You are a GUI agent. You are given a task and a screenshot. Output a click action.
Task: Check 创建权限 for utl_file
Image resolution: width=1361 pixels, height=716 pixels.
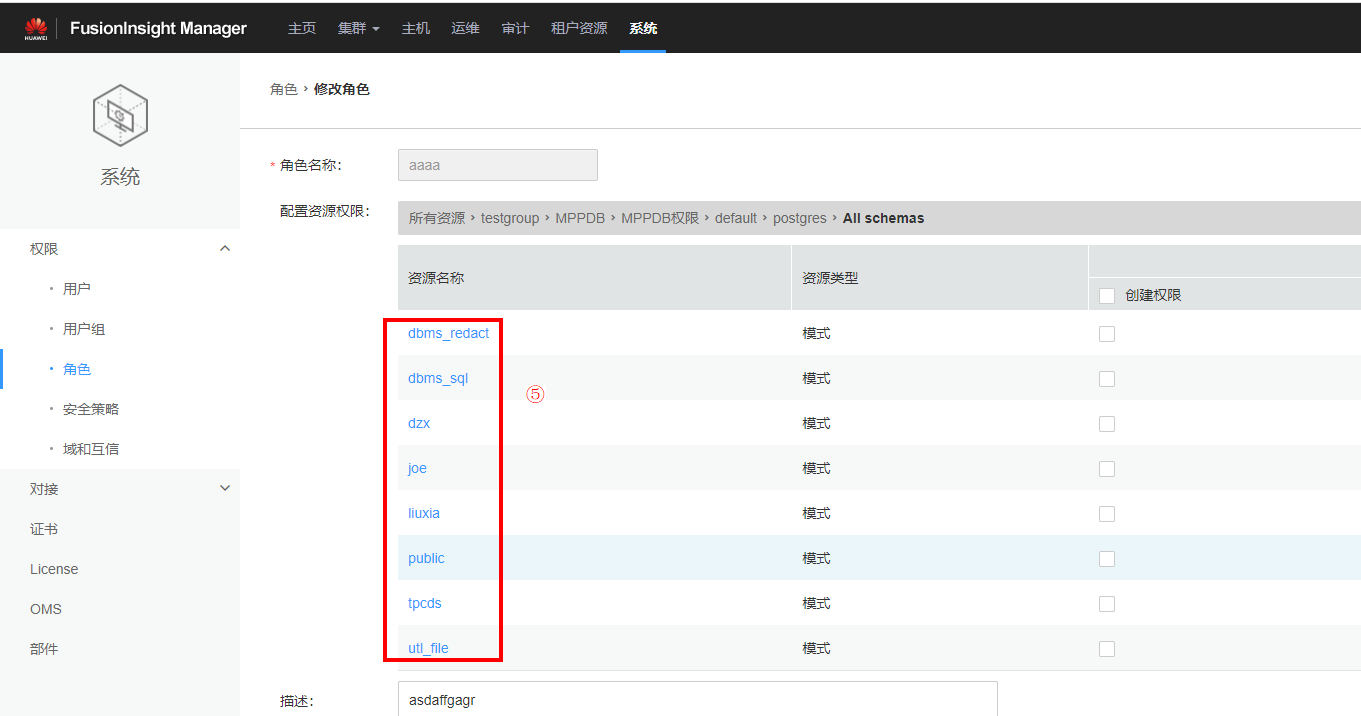pos(1107,649)
